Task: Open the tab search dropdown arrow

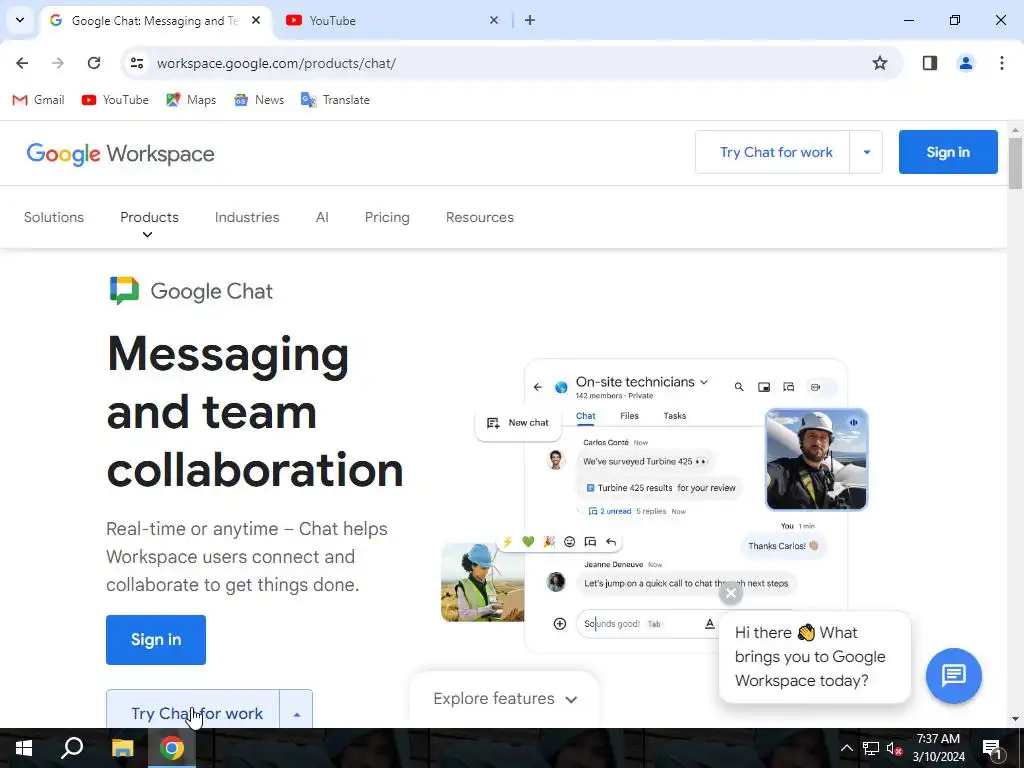Action: coord(20,20)
